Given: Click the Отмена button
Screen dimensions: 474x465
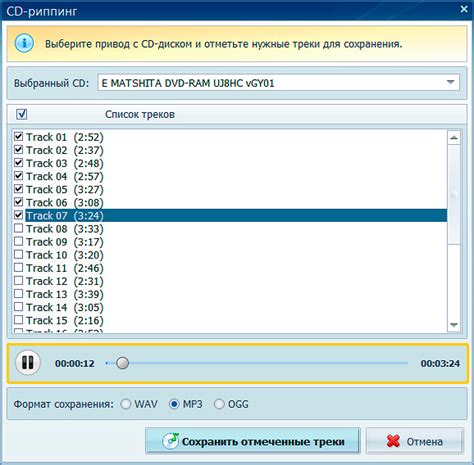Looking at the screenshot, I should 415,441.
